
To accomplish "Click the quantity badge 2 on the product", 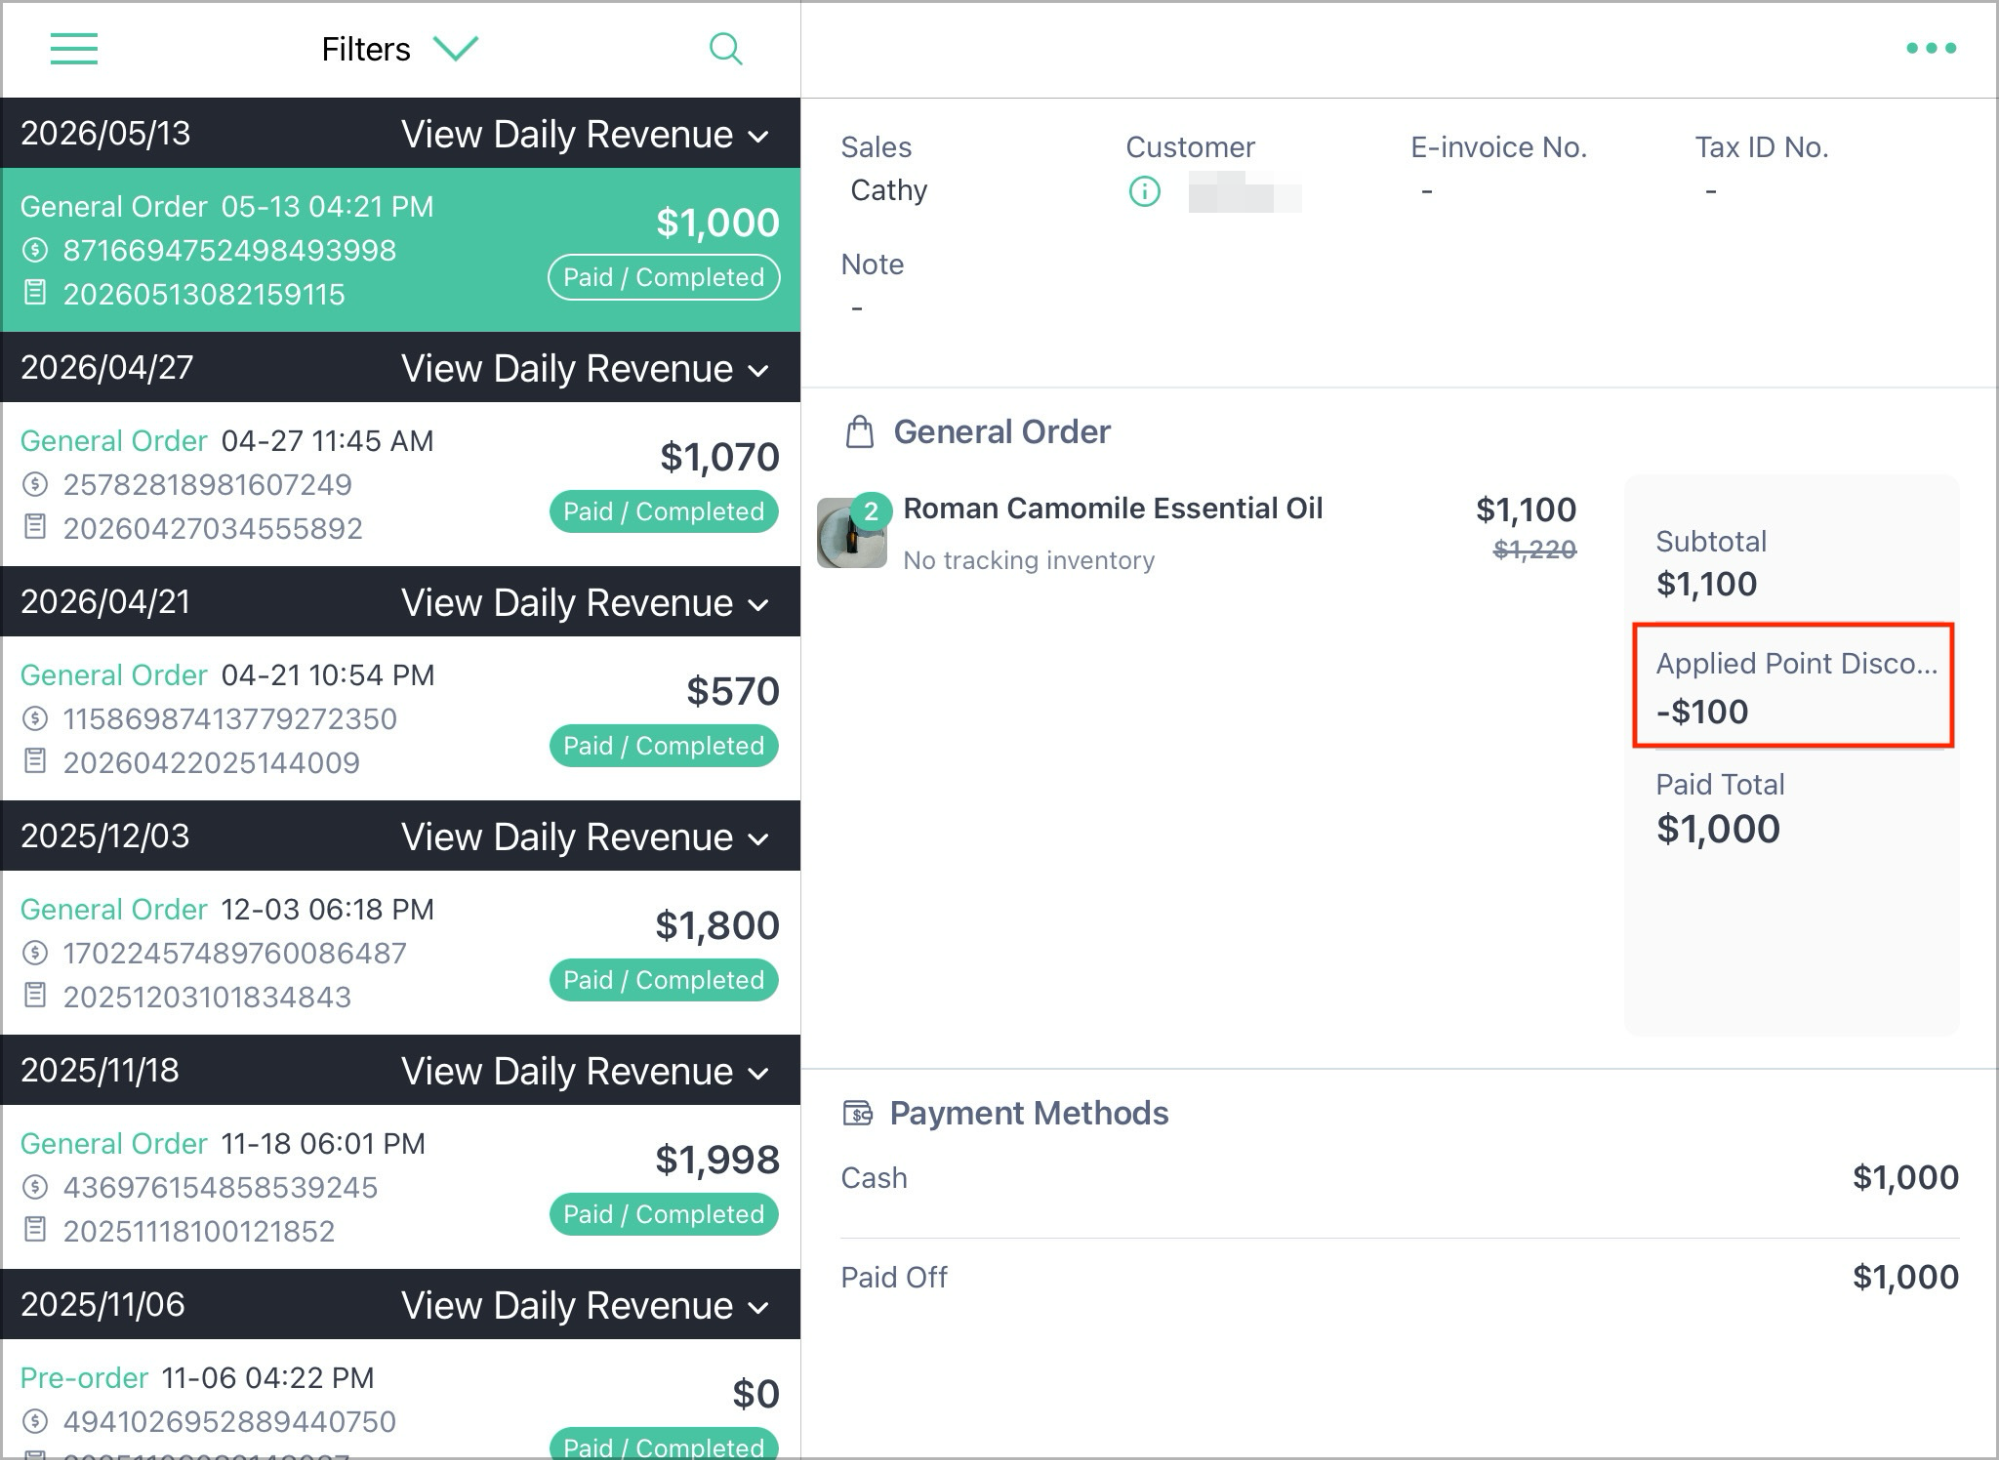I will [x=871, y=511].
